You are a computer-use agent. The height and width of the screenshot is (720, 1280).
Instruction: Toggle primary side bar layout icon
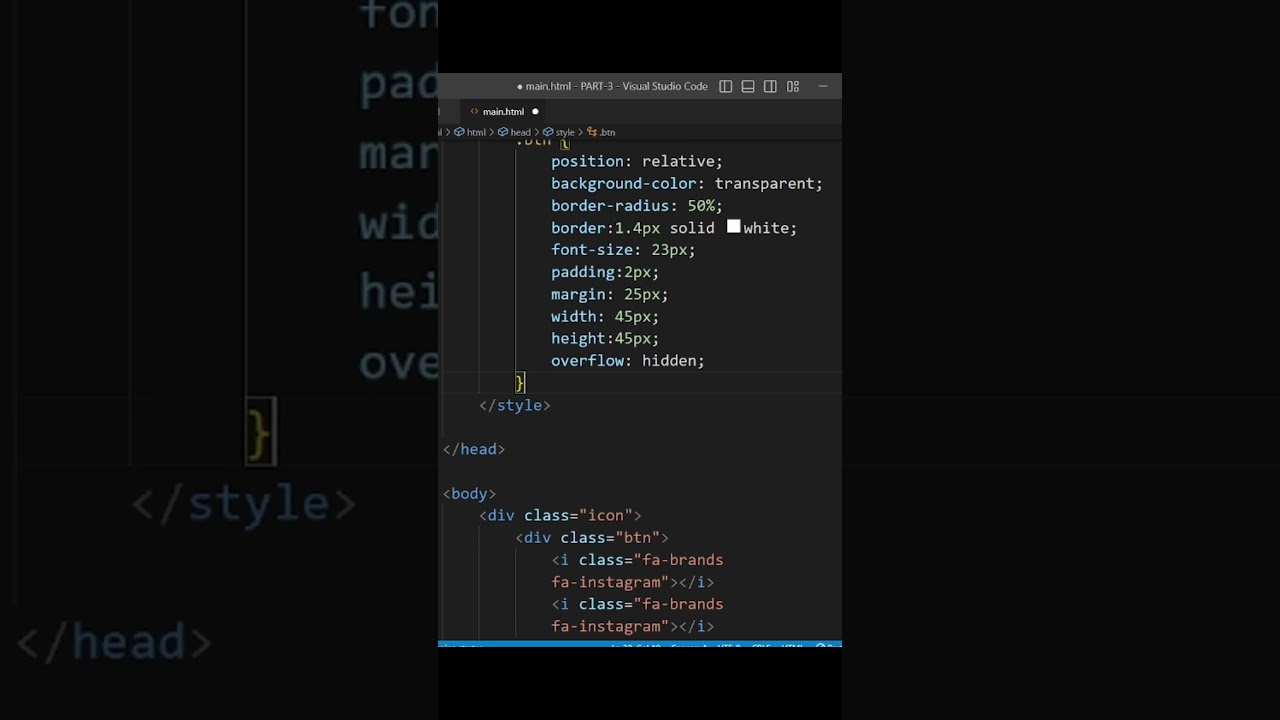(x=726, y=87)
